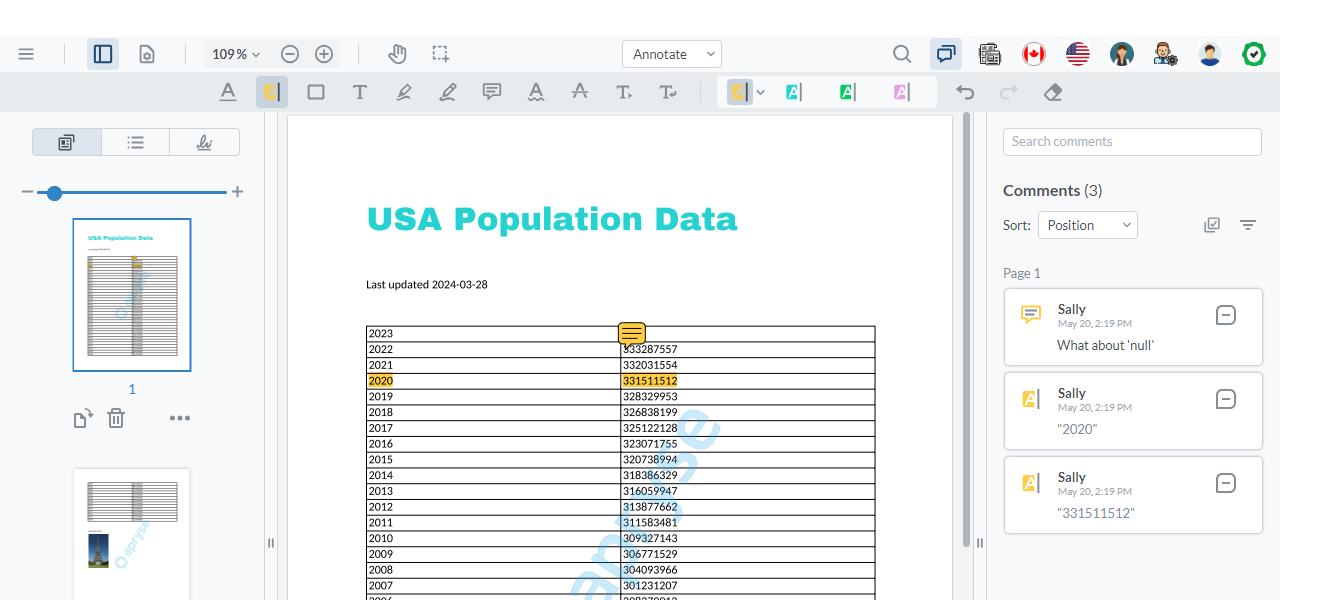Switch to the thumbnails panel tab
This screenshot has height=600, width=1332.
pyautogui.click(x=67, y=142)
